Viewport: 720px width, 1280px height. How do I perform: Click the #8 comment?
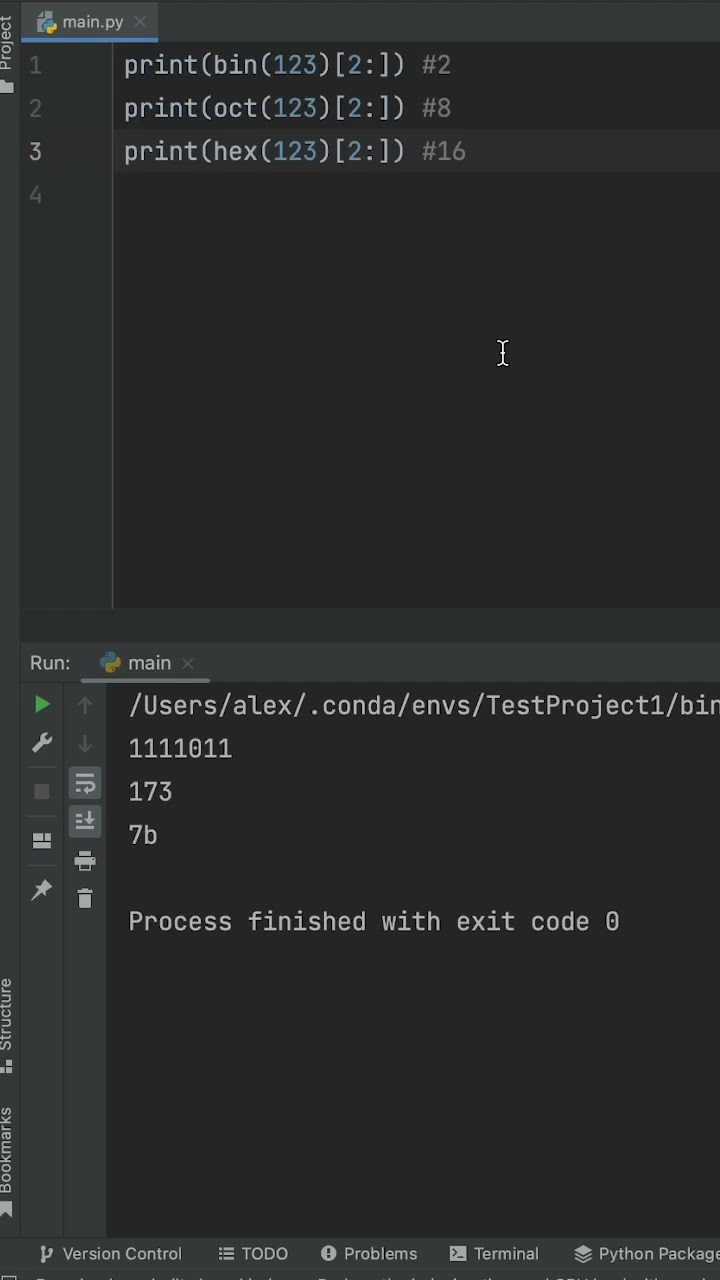pyautogui.click(x=436, y=108)
